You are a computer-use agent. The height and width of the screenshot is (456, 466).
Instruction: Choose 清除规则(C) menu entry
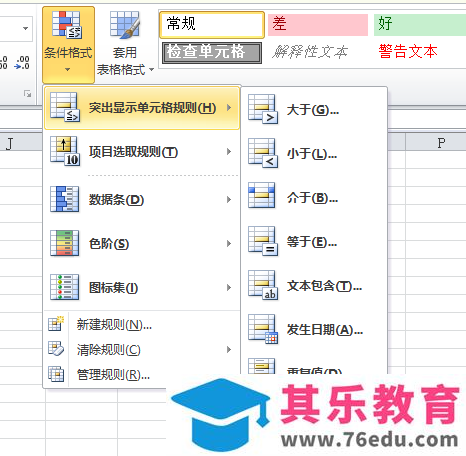pos(142,350)
